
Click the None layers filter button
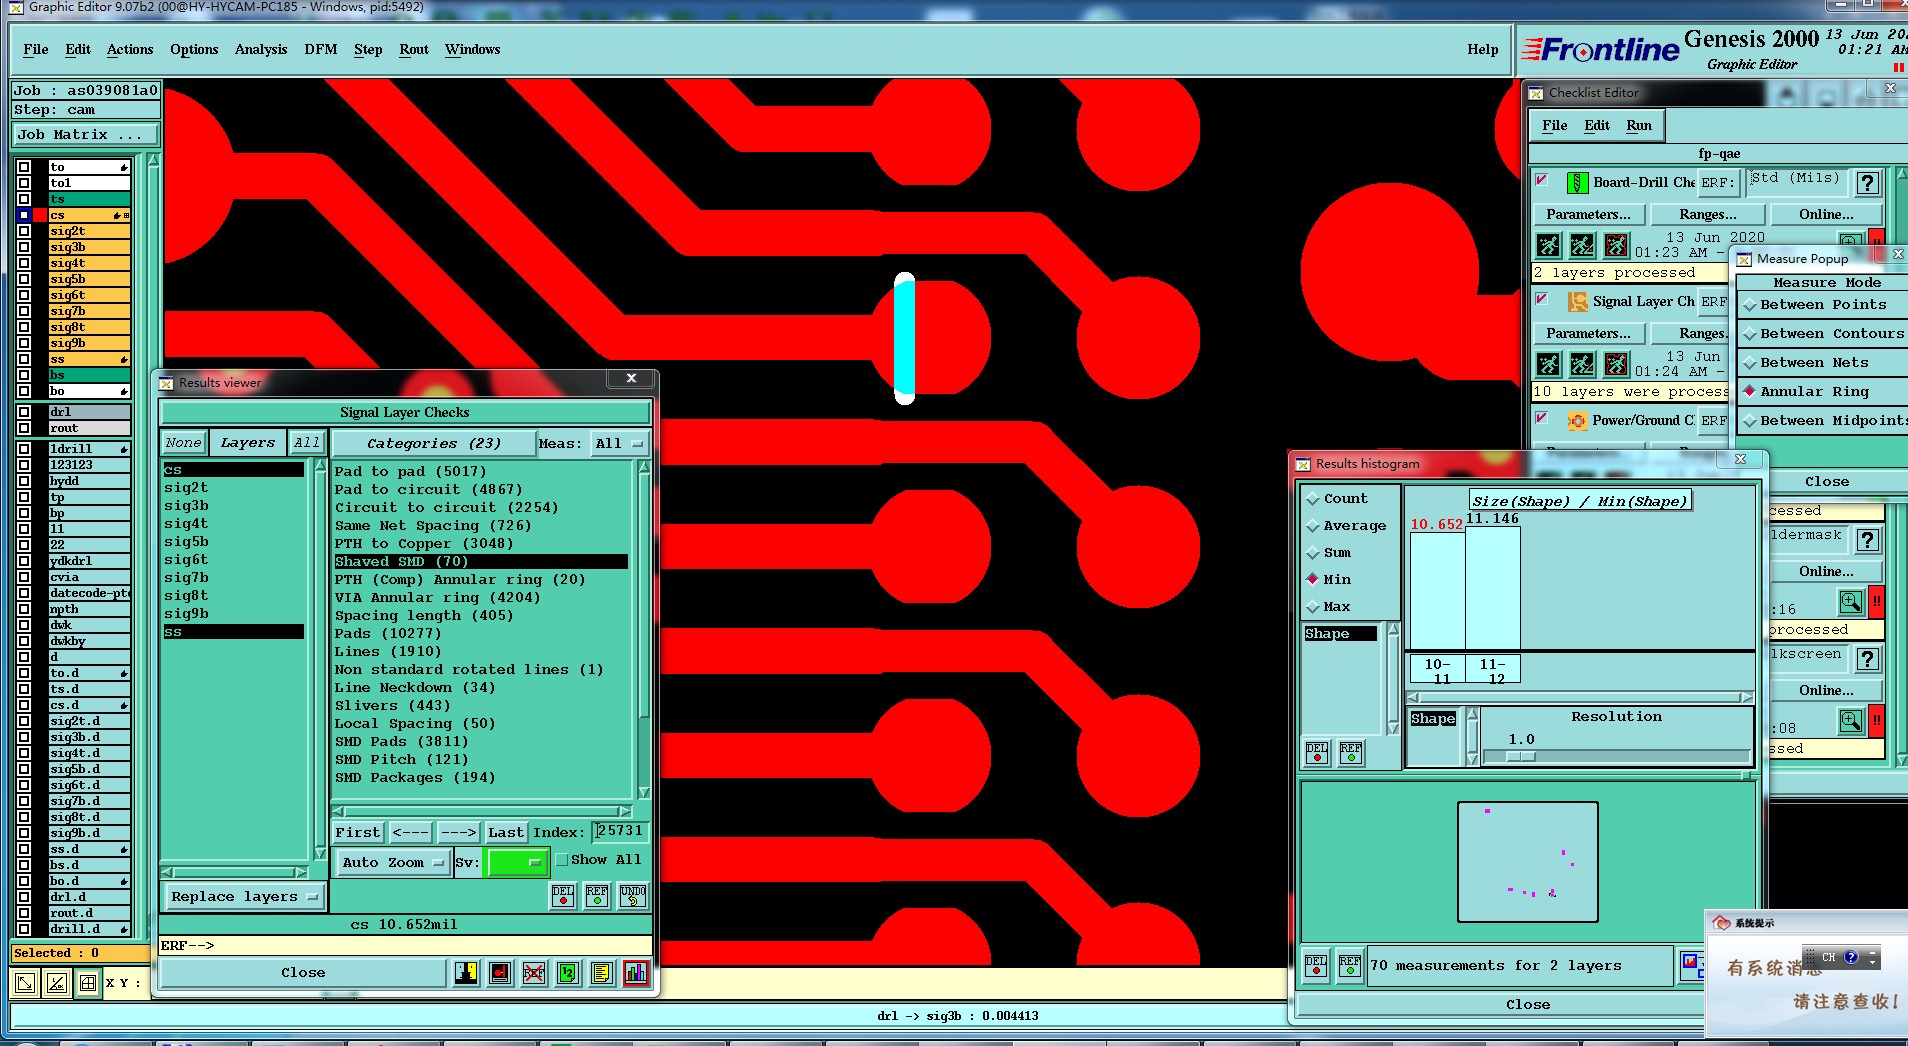184,442
